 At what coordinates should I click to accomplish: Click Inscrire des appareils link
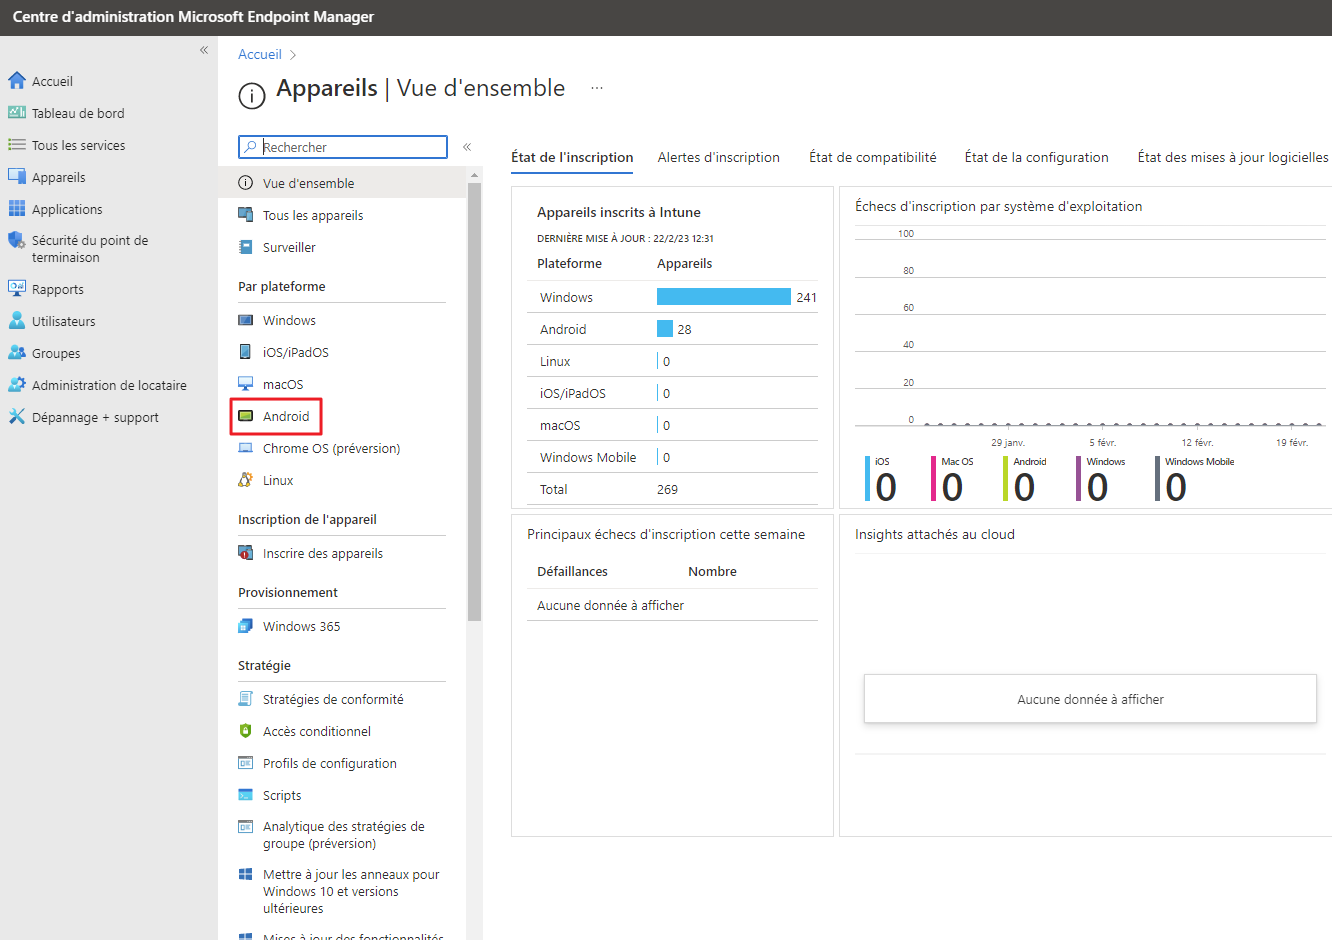click(323, 553)
